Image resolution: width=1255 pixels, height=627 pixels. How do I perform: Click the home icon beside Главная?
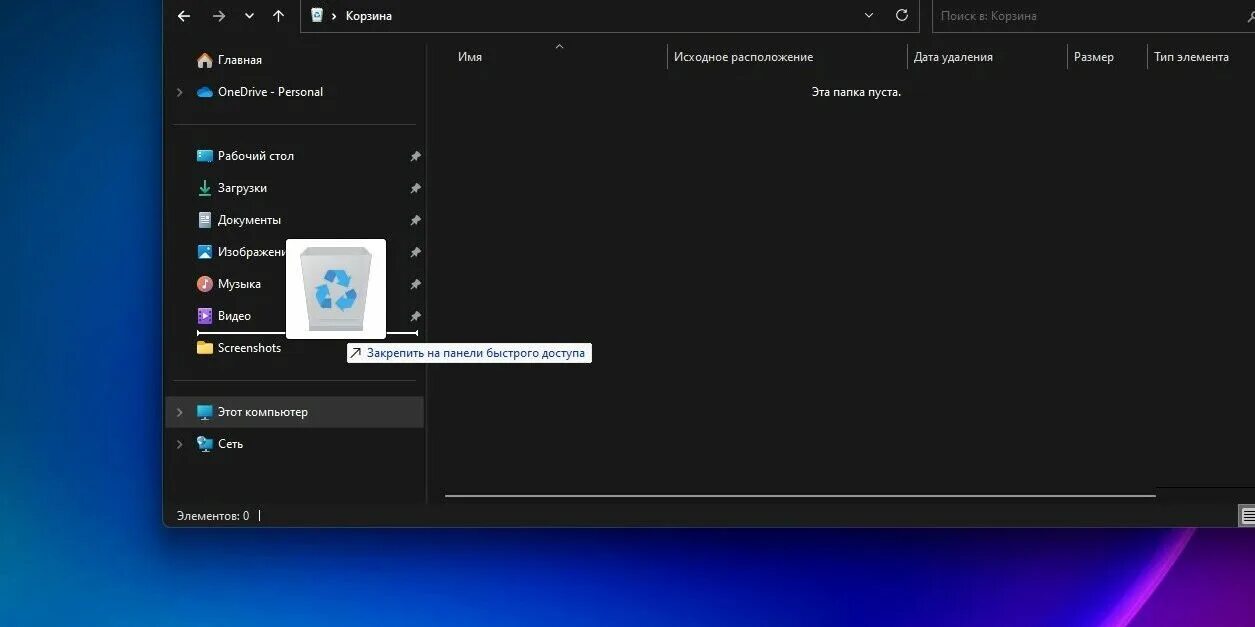(205, 60)
